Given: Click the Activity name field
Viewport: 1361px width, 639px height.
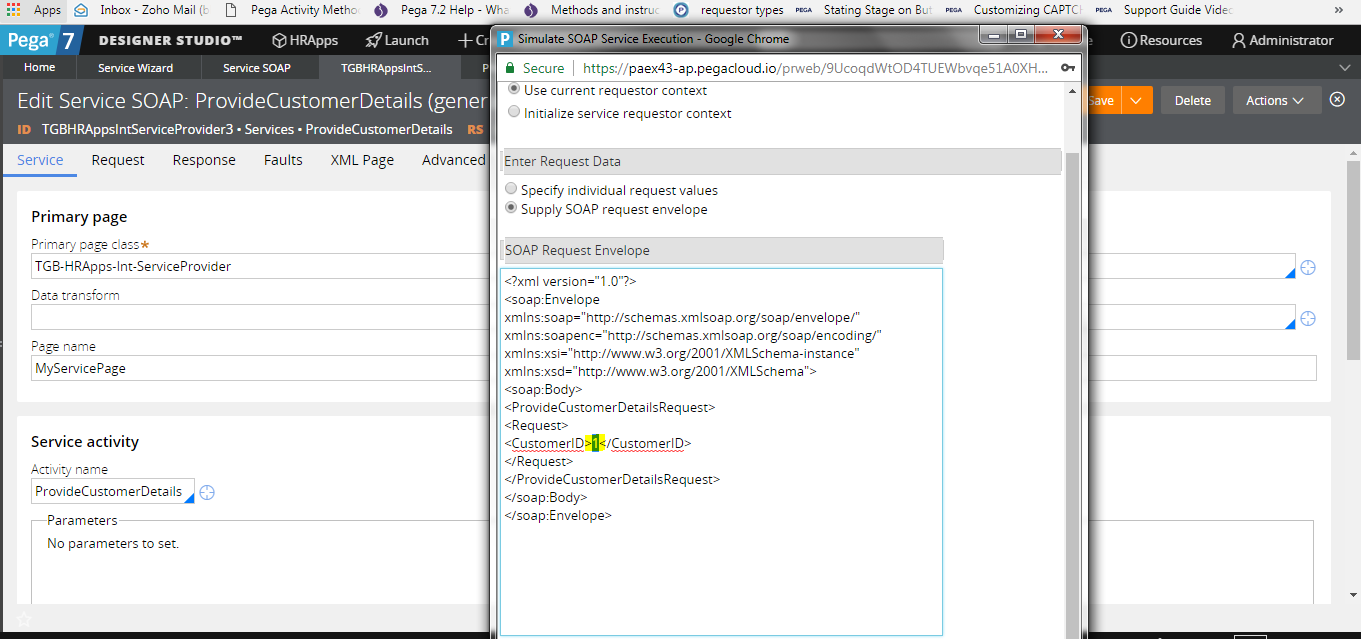Looking at the screenshot, I should point(113,491).
